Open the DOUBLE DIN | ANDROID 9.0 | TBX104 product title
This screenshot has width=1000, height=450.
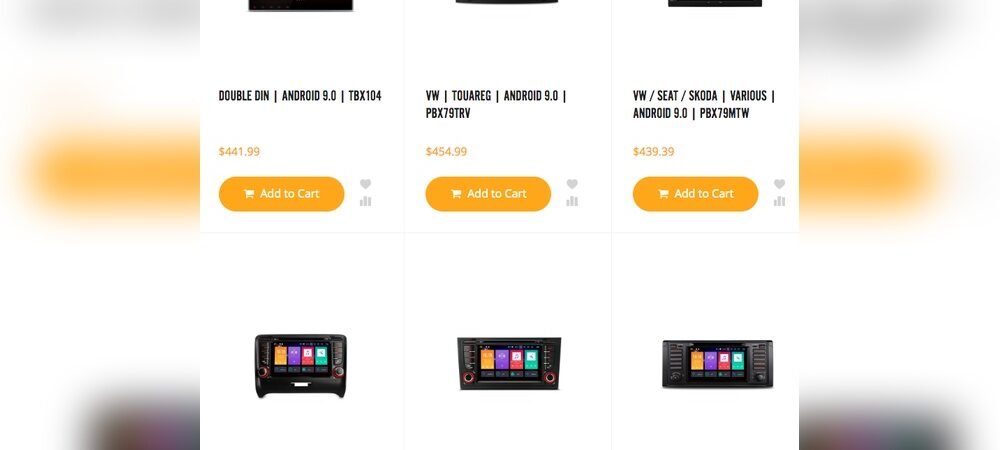point(300,96)
